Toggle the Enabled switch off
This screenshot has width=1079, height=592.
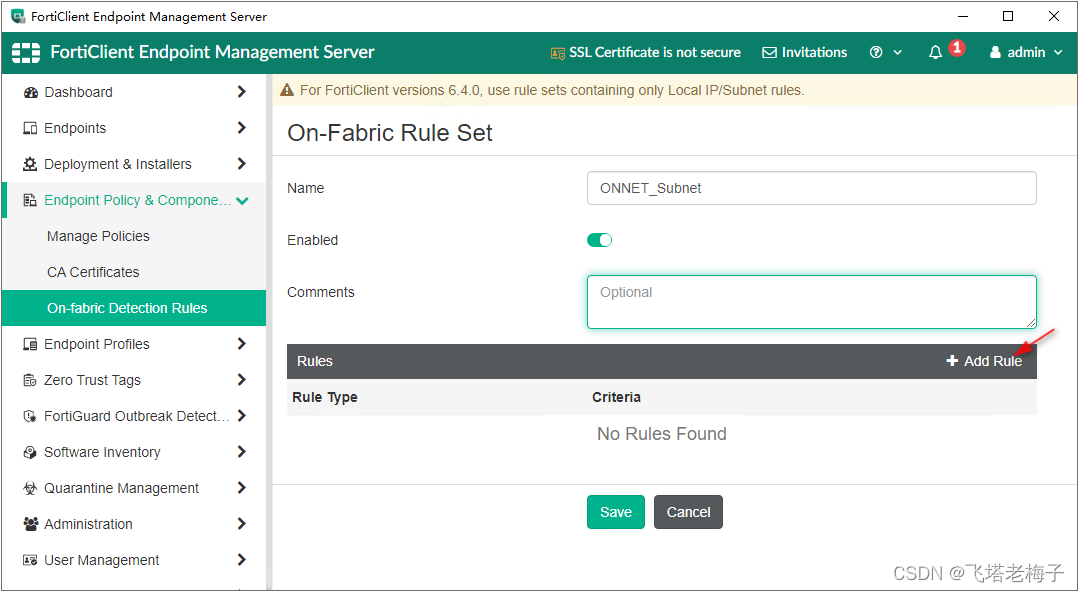(x=599, y=240)
